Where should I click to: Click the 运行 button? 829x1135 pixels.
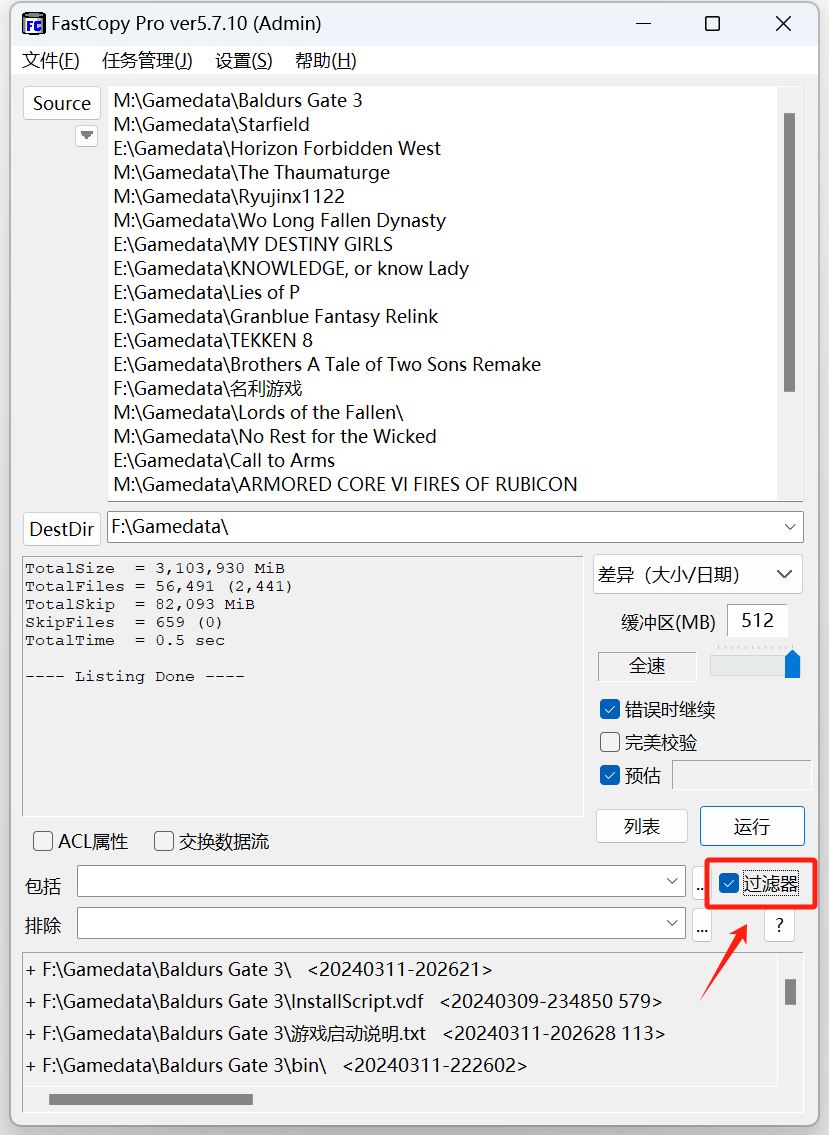pyautogui.click(x=752, y=826)
